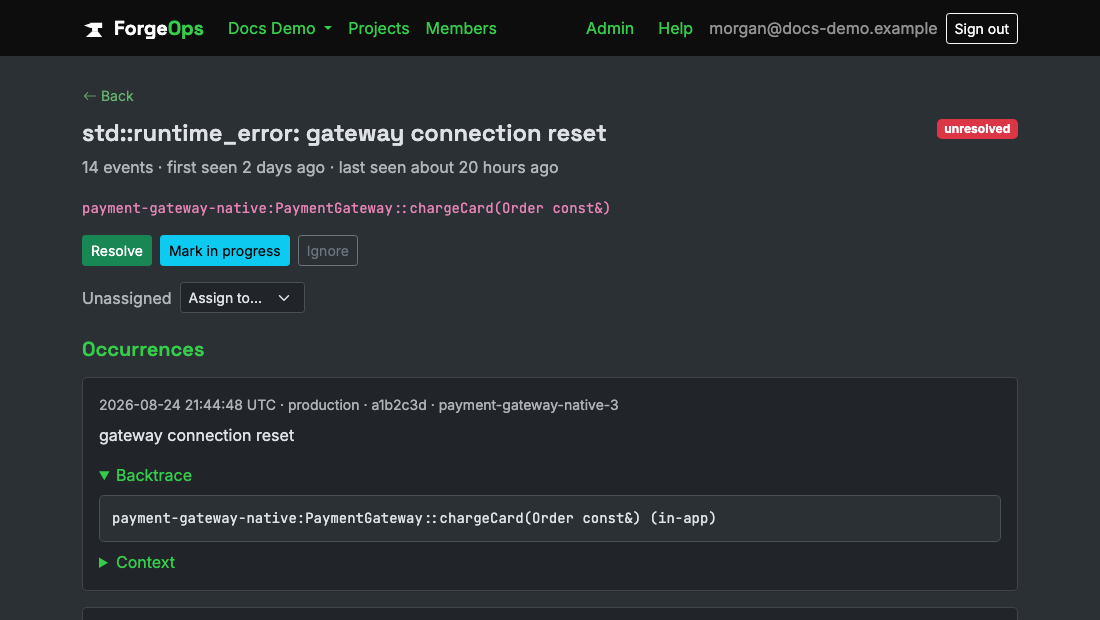Click the issue title std::runtime_error heading
This screenshot has width=1100, height=620.
coord(344,133)
